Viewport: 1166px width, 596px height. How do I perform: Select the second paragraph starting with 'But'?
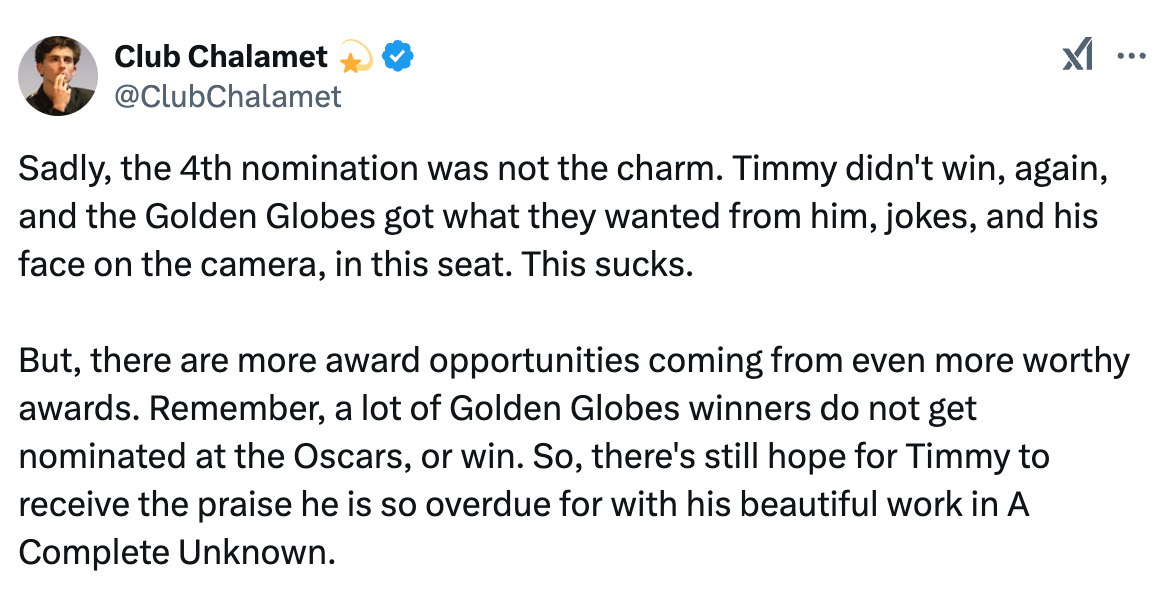point(573,456)
